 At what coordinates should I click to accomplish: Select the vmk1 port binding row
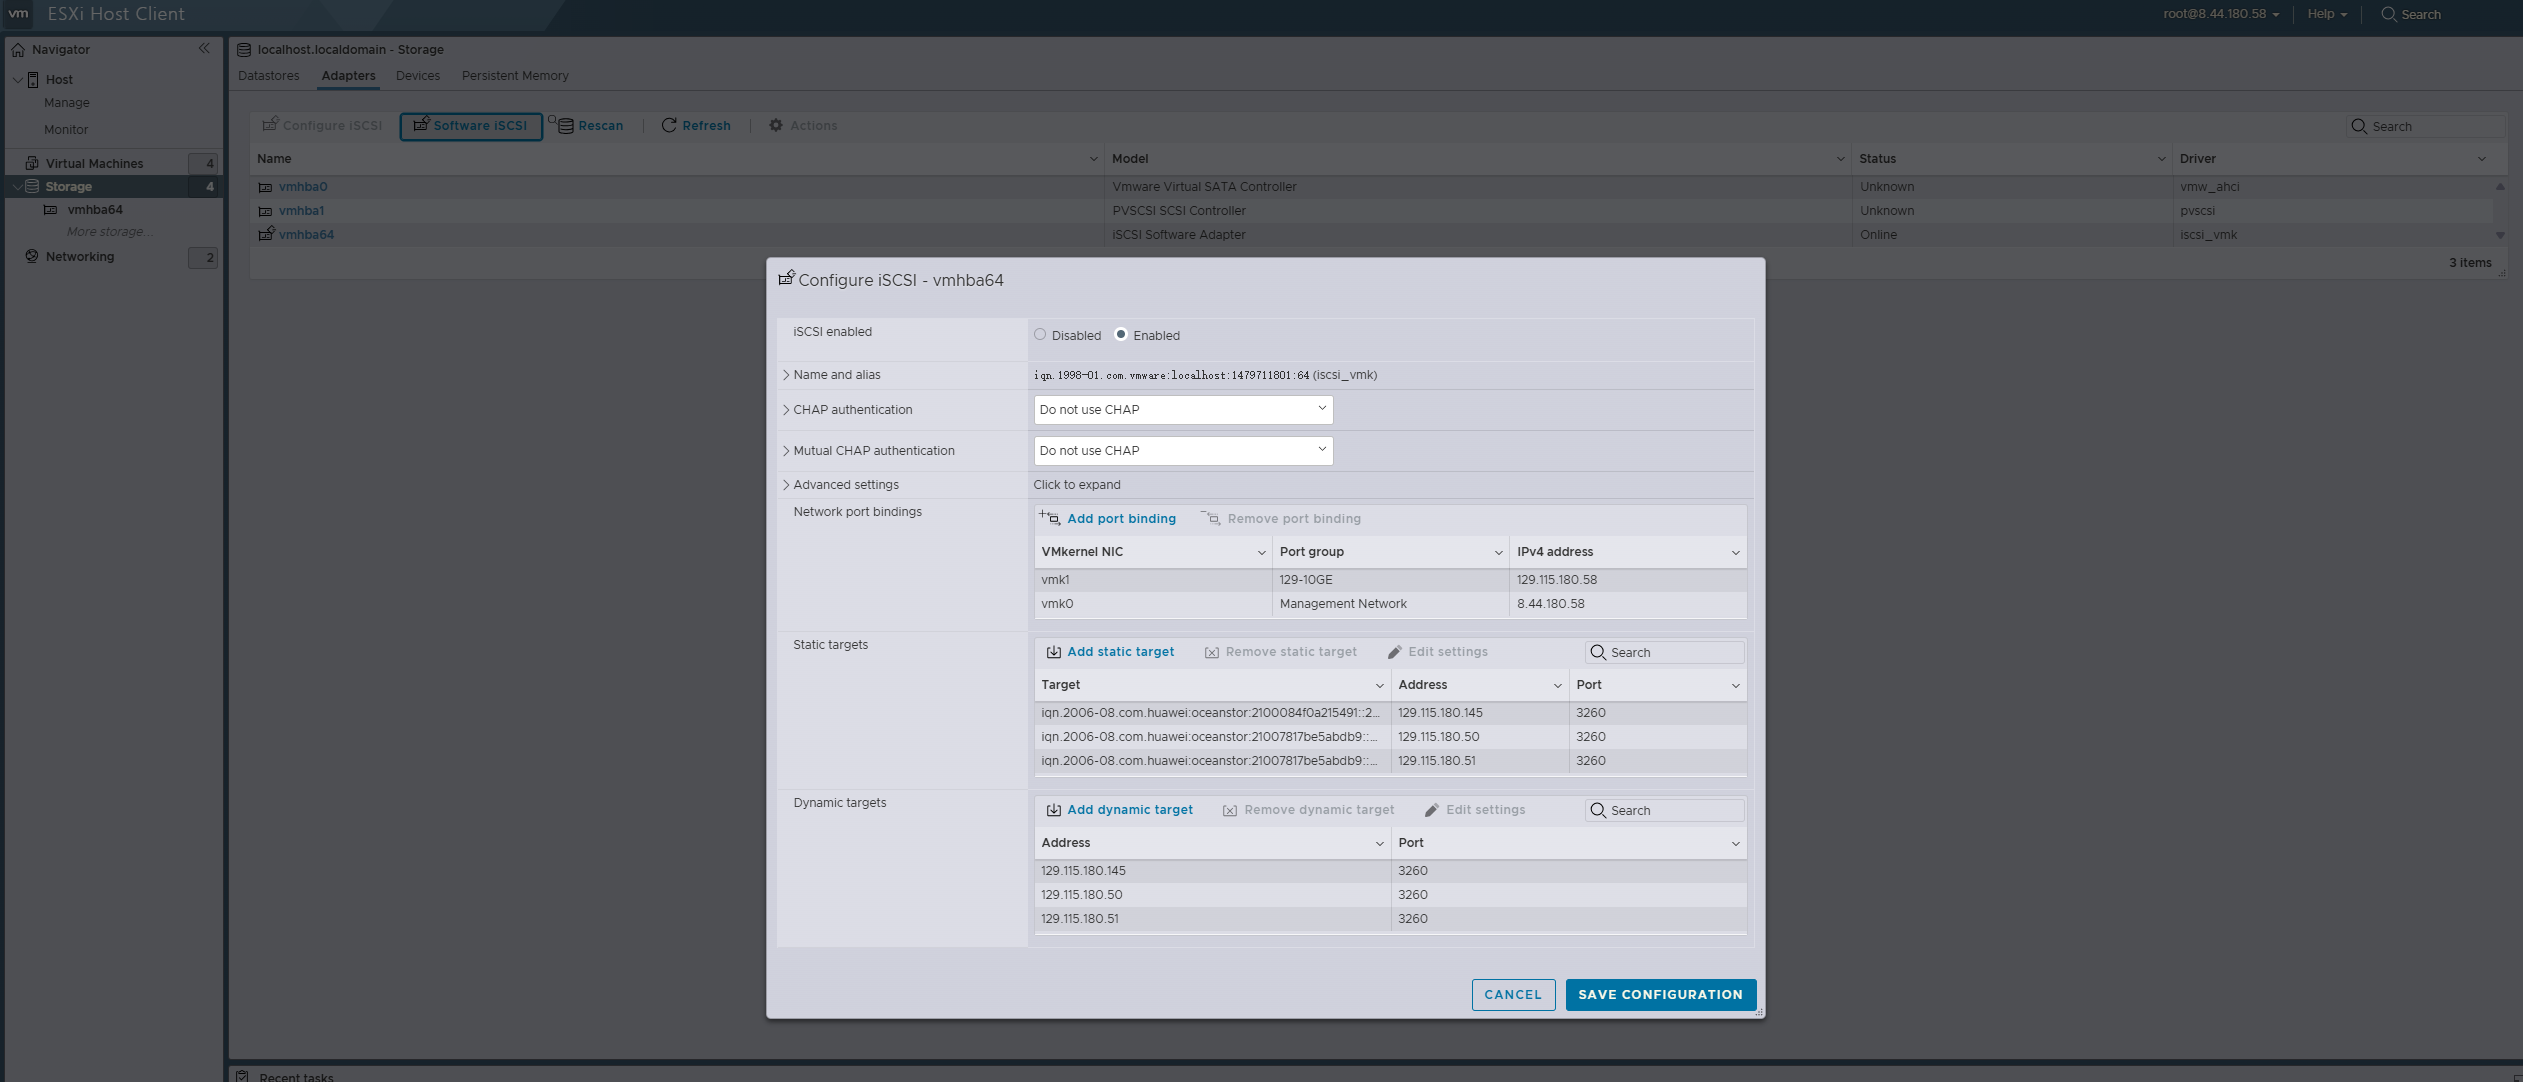(1390, 580)
